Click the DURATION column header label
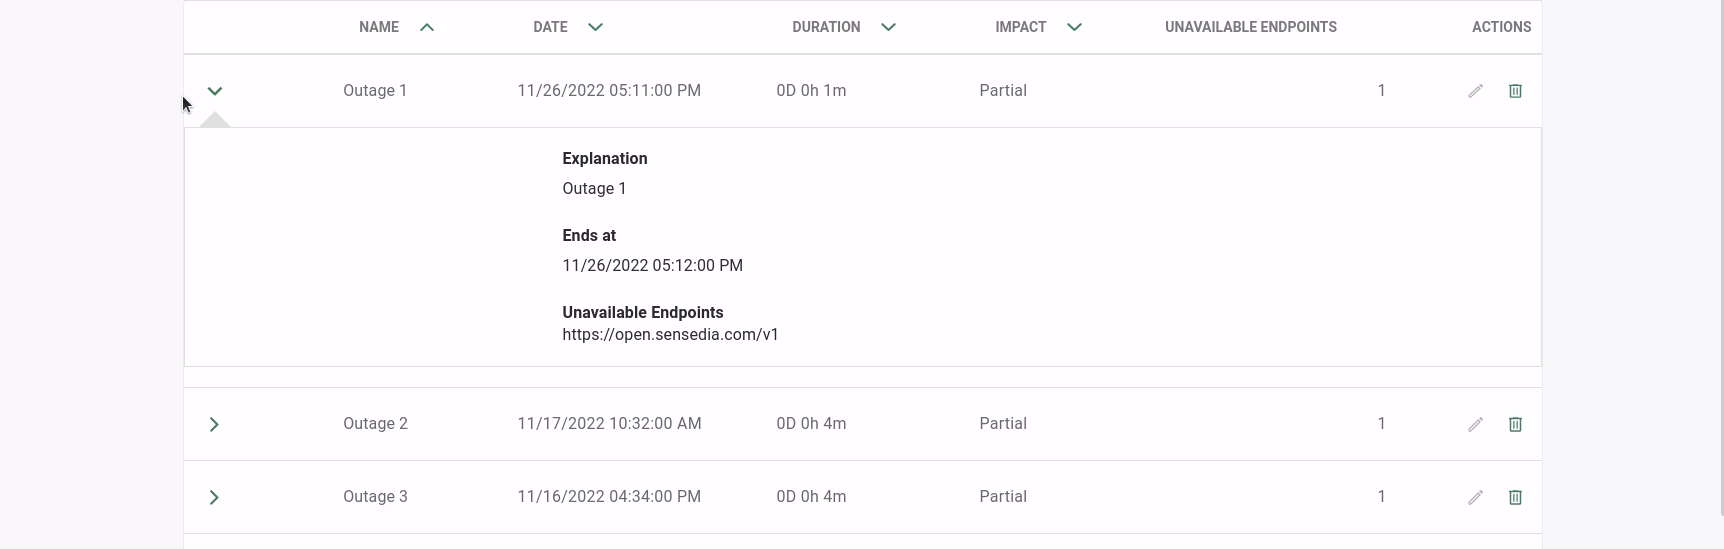 point(826,27)
